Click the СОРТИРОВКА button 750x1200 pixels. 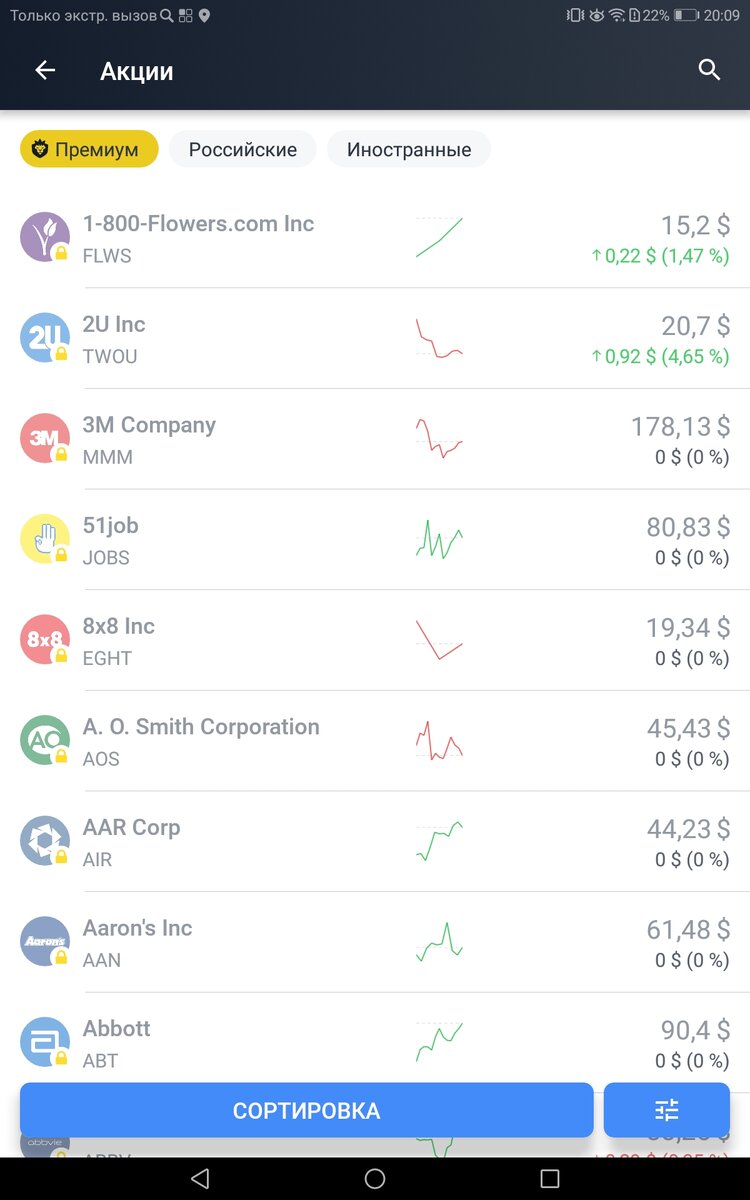coord(306,1110)
